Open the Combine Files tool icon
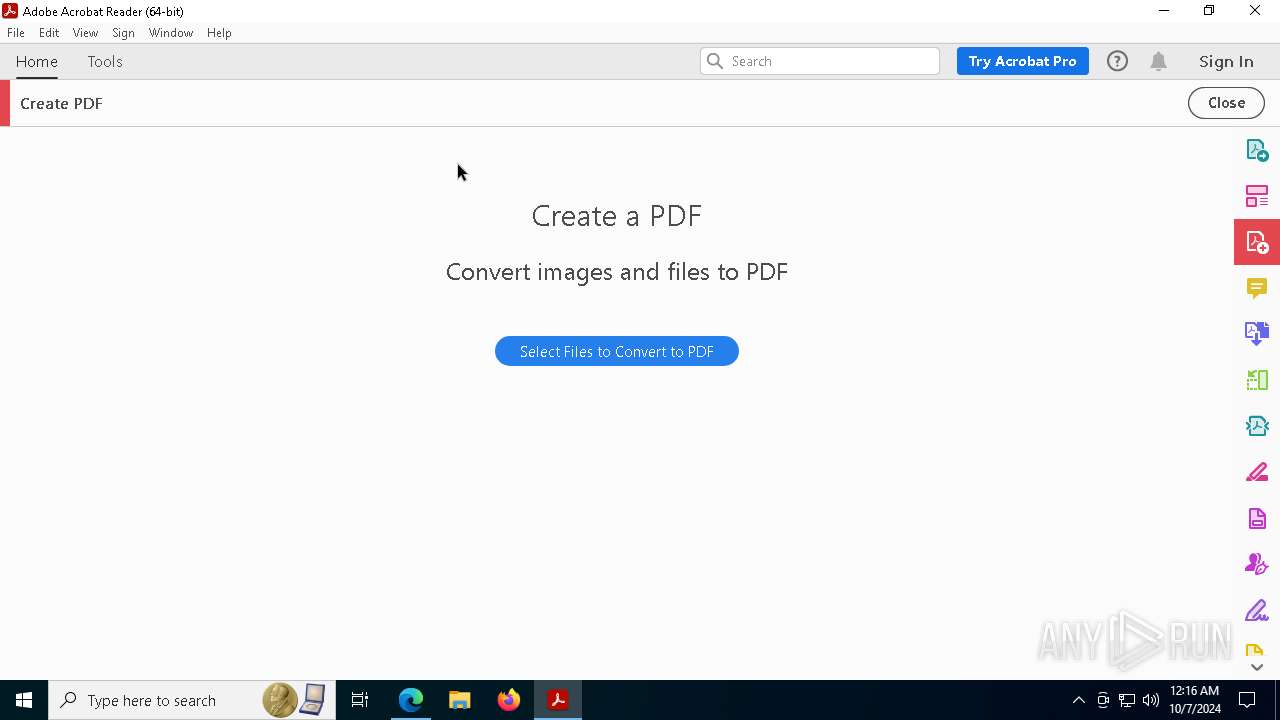Image resolution: width=1280 pixels, height=720 pixels. coord(1257,334)
